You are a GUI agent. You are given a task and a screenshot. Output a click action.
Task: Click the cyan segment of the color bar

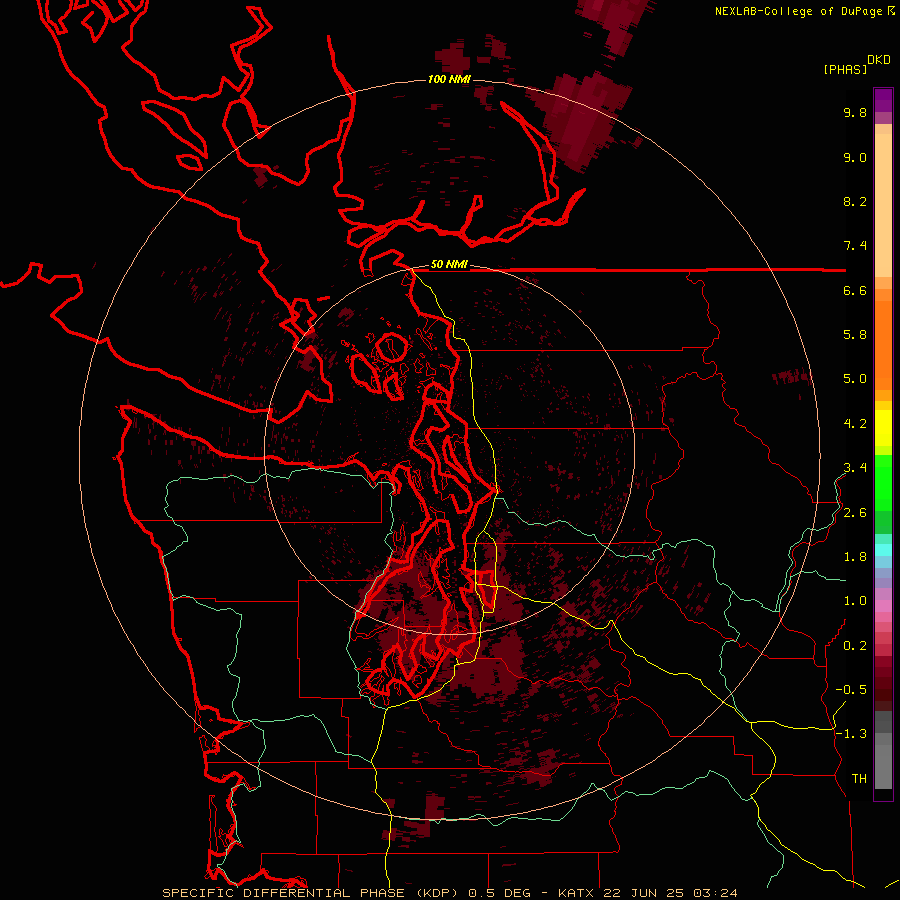coord(883,549)
